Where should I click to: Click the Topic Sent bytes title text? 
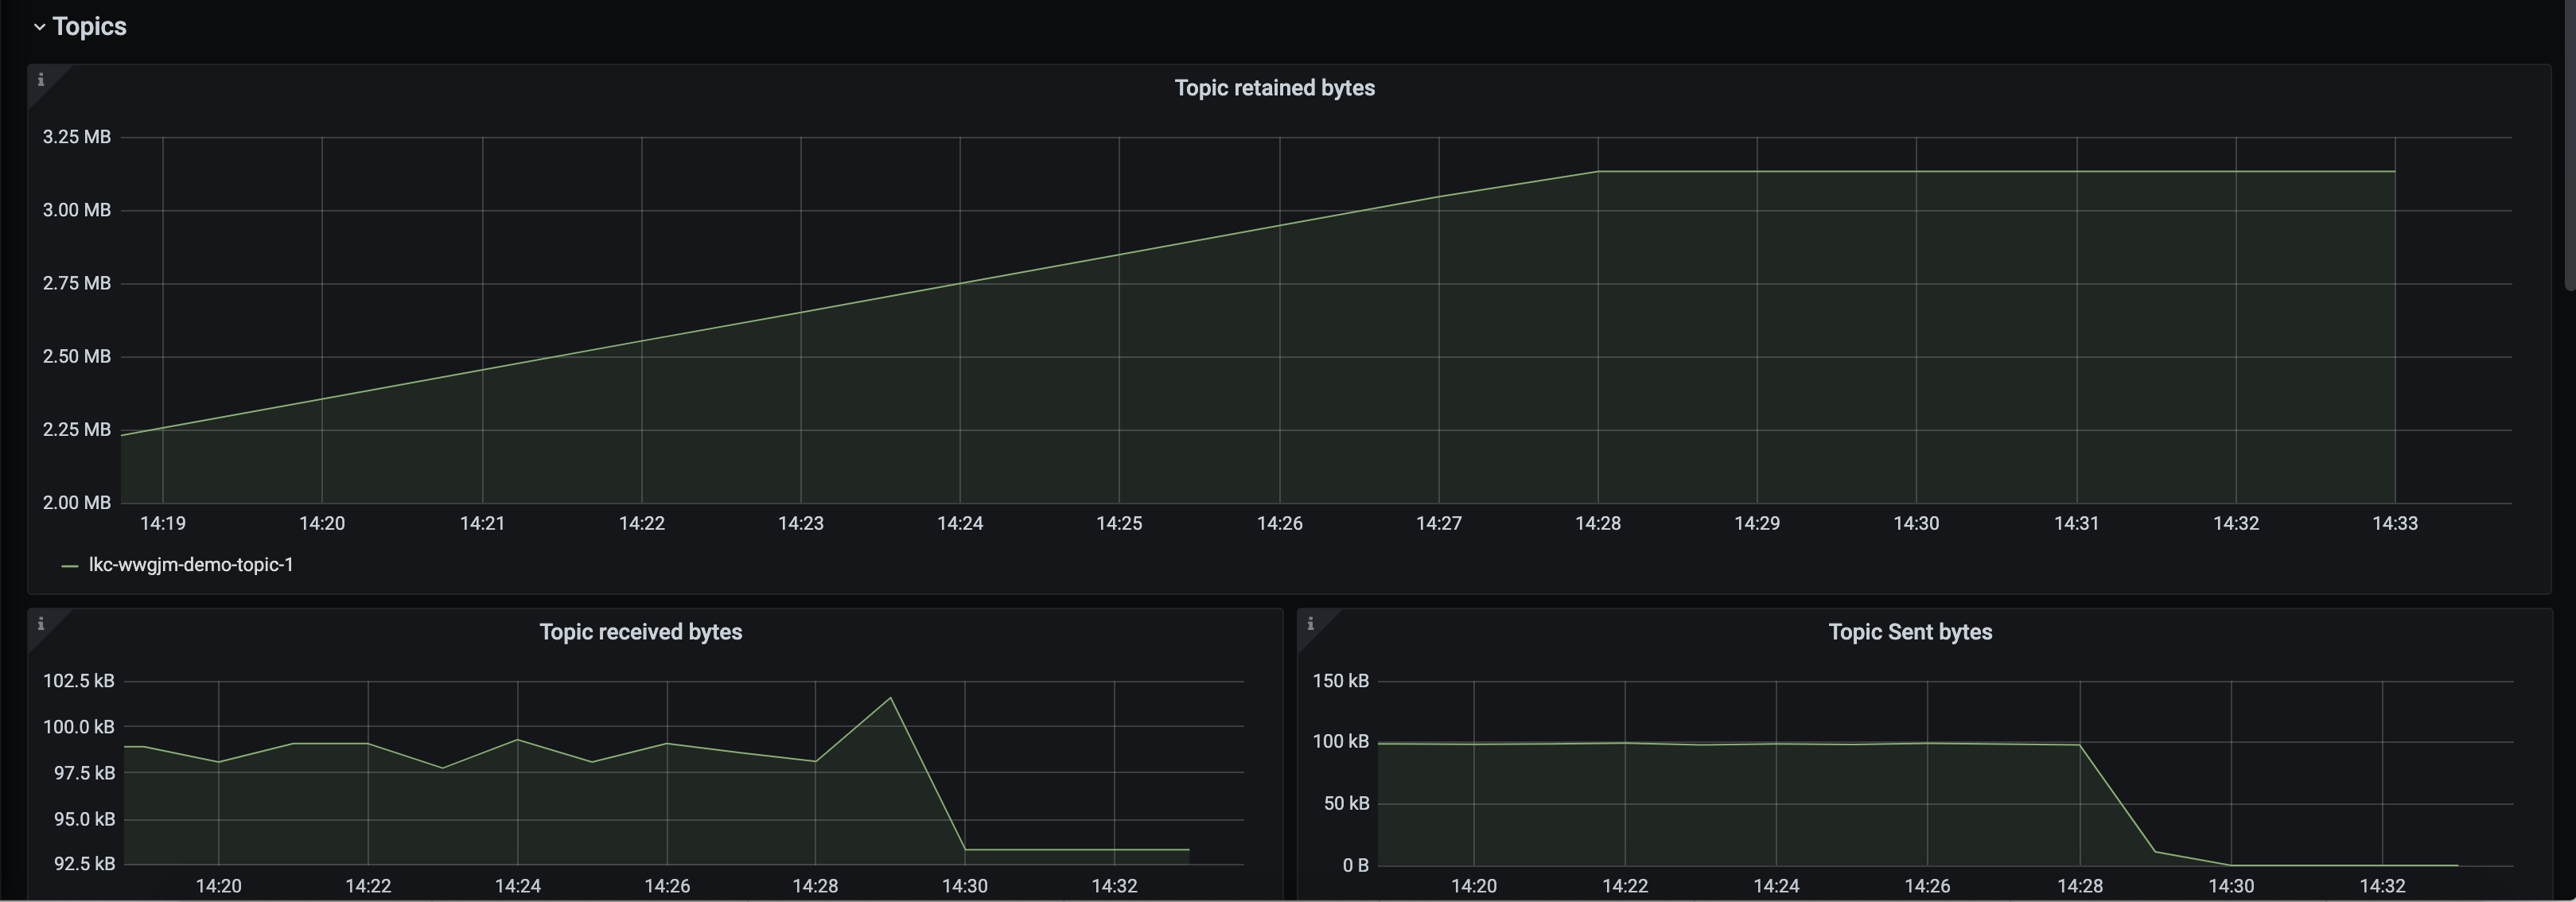click(x=1910, y=631)
